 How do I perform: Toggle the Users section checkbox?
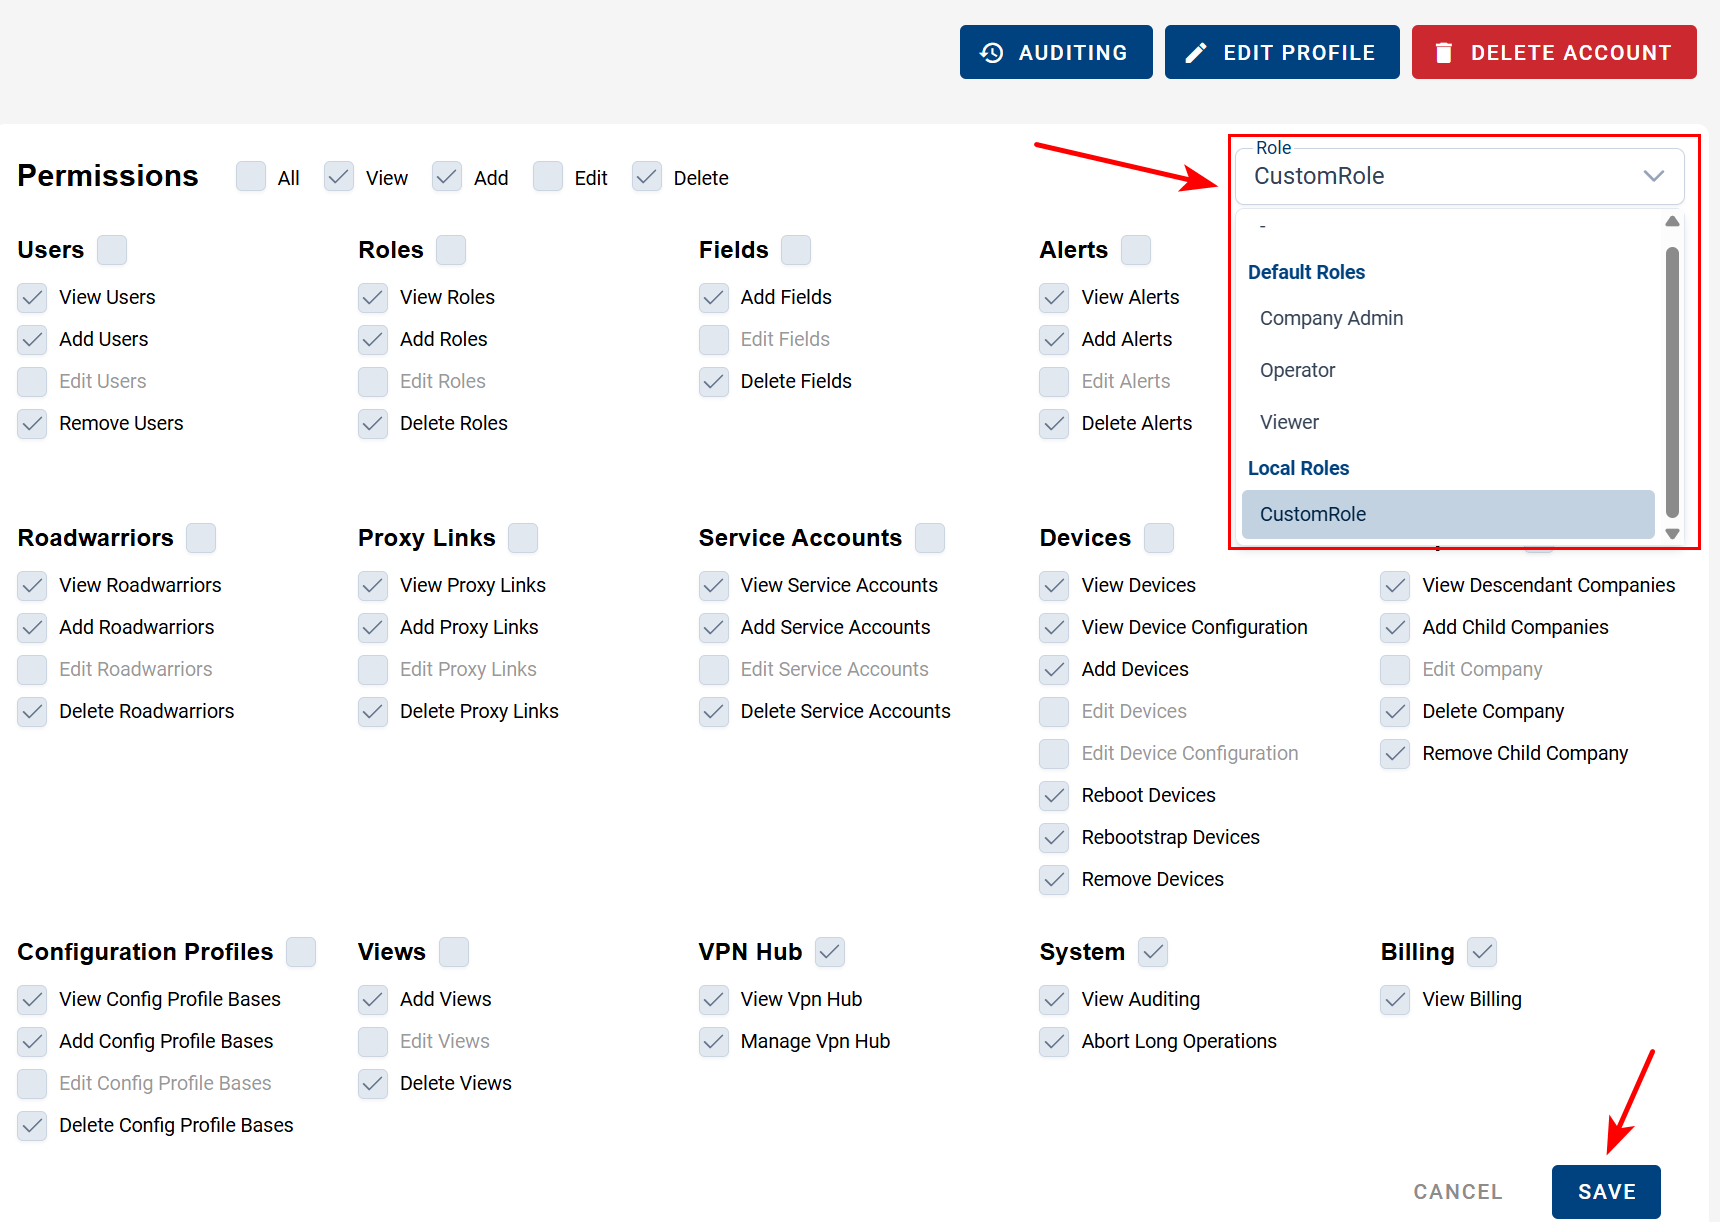pos(111,249)
